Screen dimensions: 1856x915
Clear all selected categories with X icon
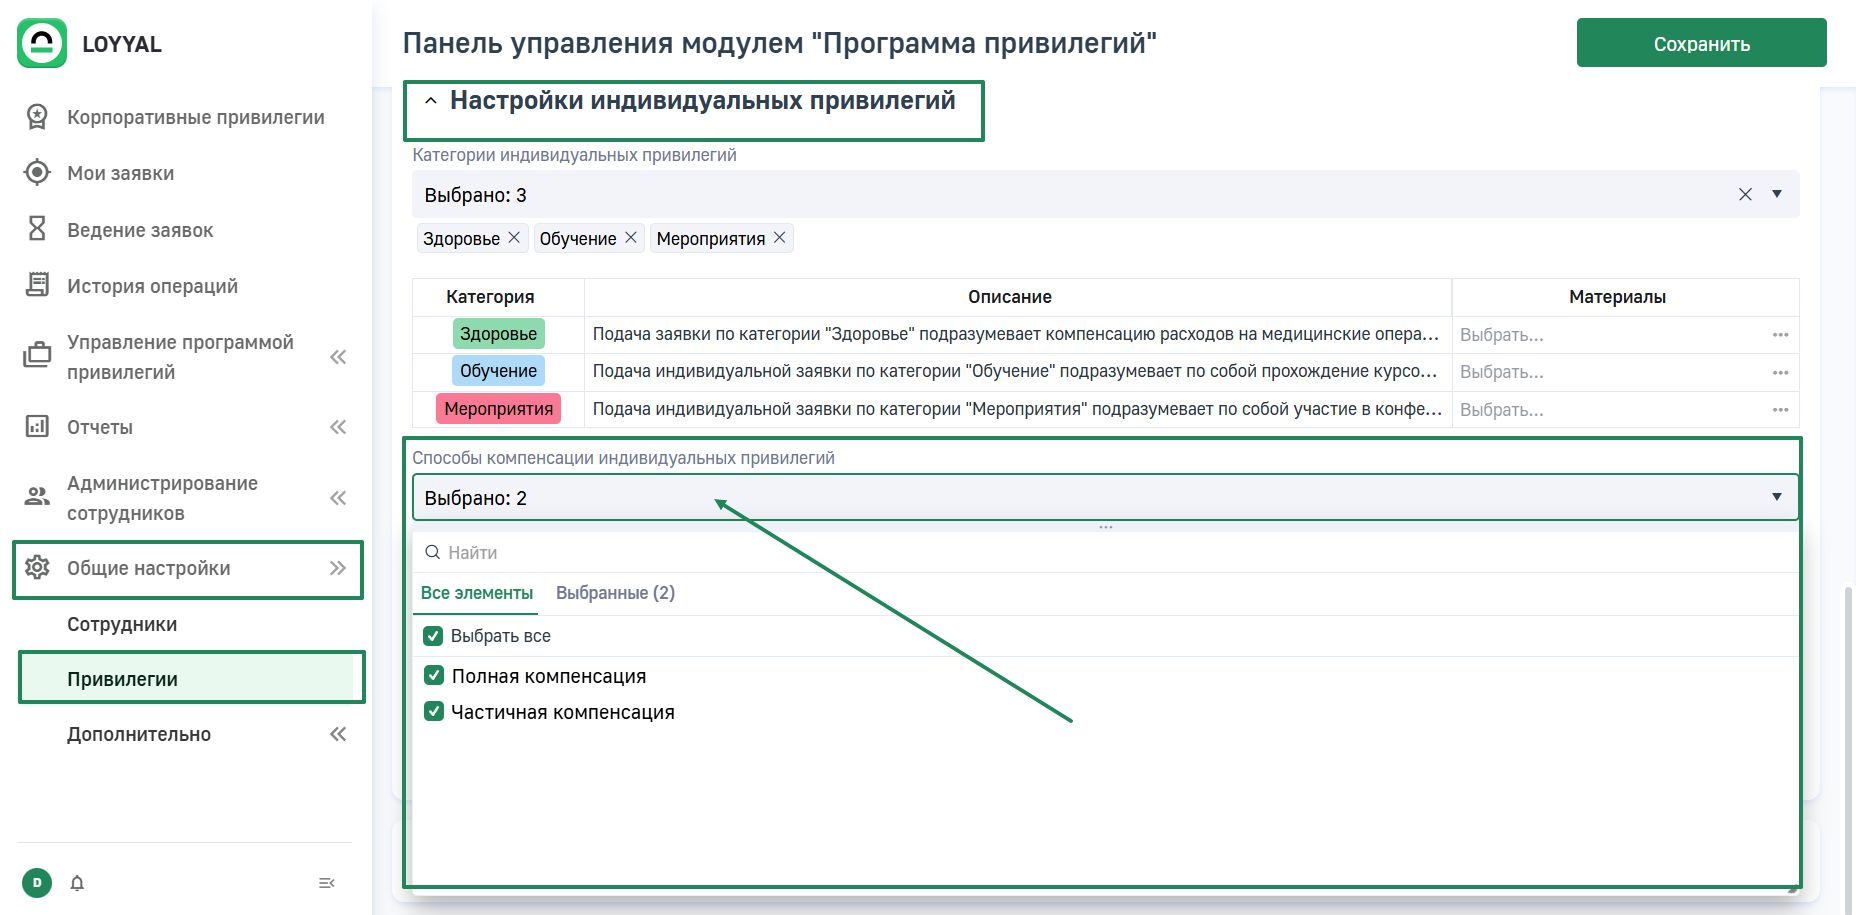click(1745, 195)
